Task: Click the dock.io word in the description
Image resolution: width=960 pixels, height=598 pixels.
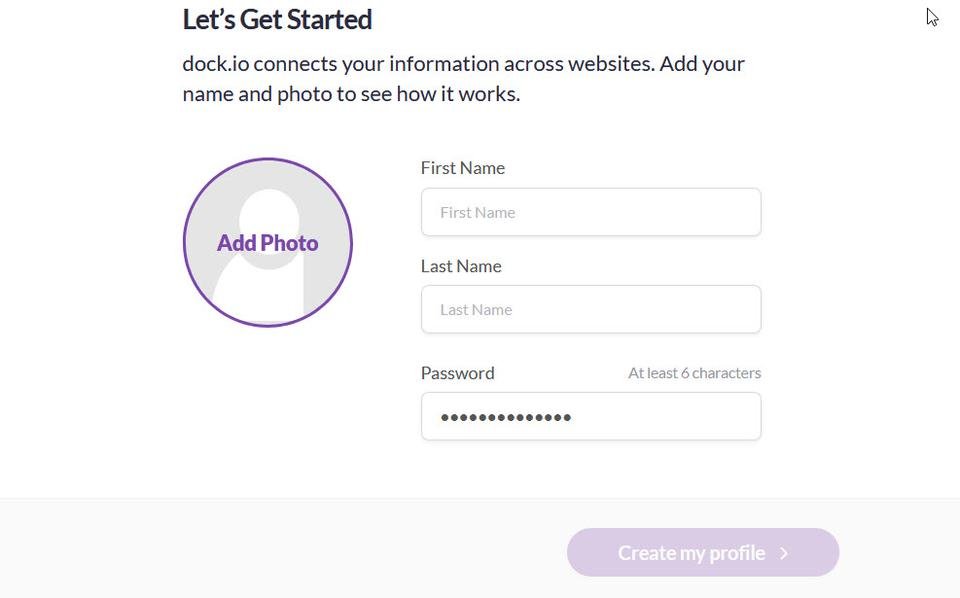Action: tap(216, 64)
